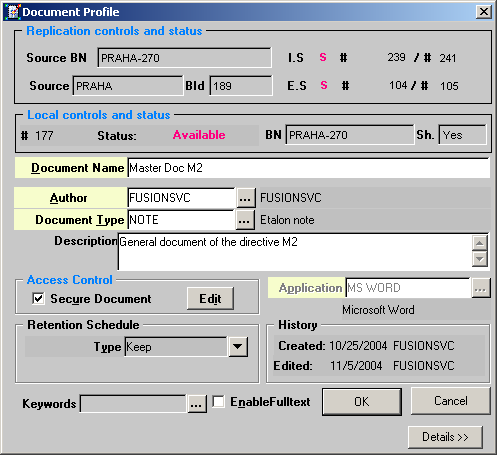Click Description scrollbar down arrow
Screen dimensions: 497x455
pos(480,259)
